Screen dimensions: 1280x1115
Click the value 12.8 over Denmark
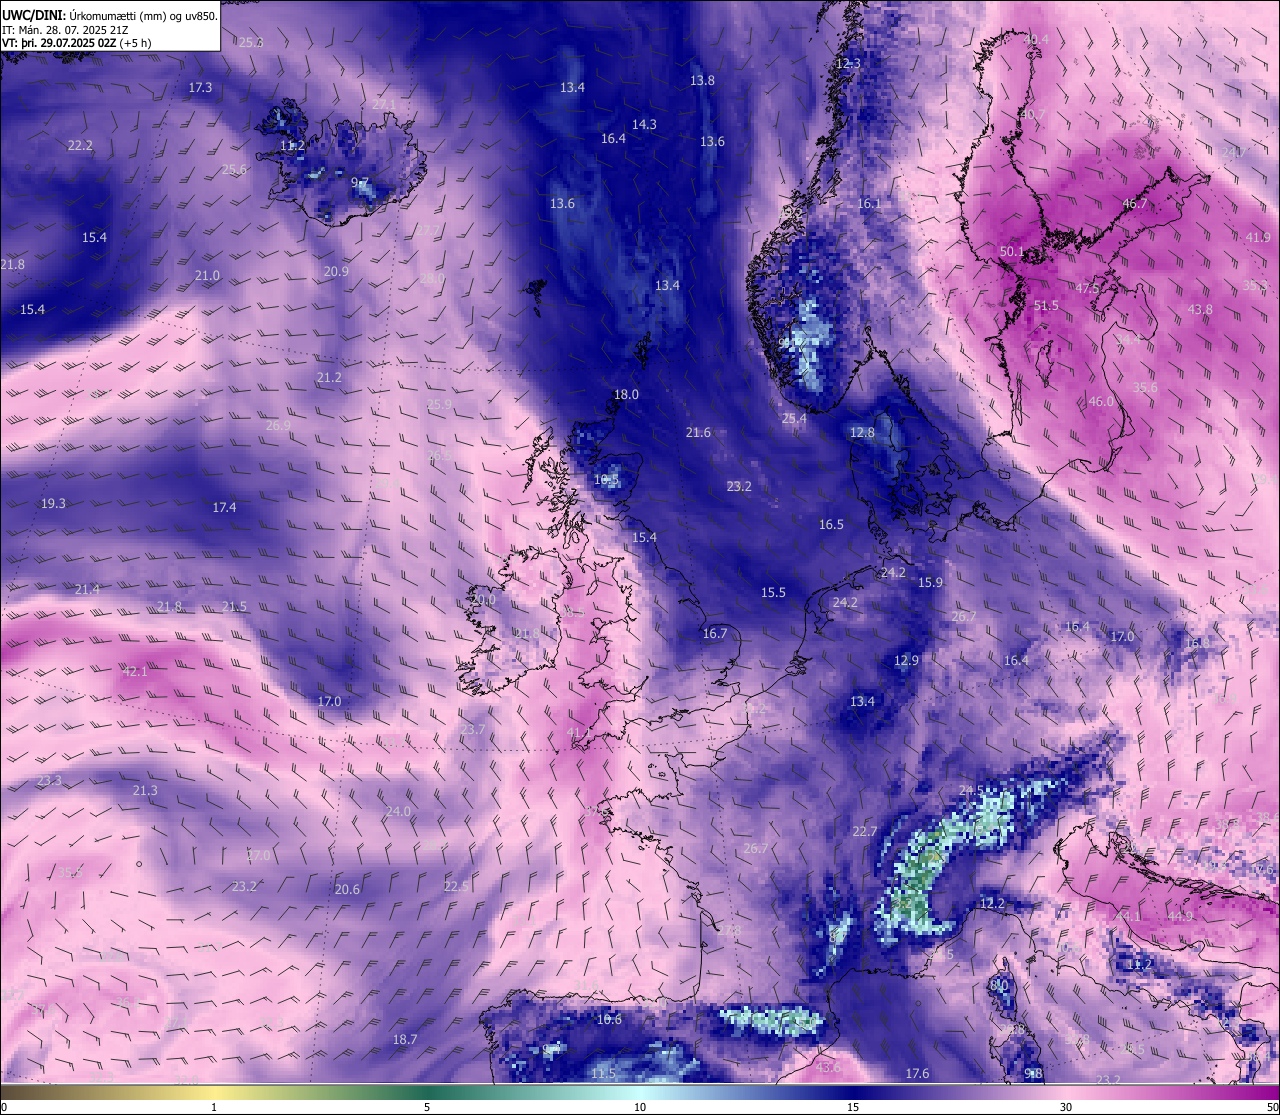(862, 433)
